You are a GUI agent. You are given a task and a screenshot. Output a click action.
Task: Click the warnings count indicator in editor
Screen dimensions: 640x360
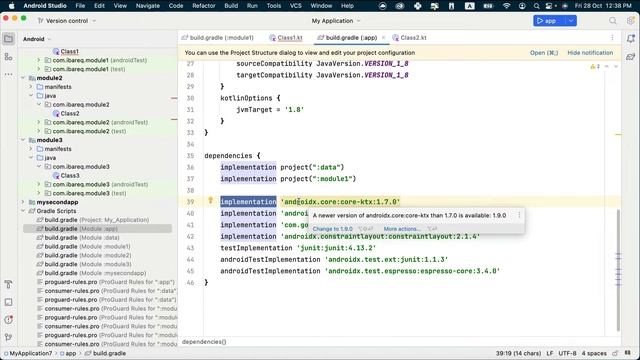point(595,66)
